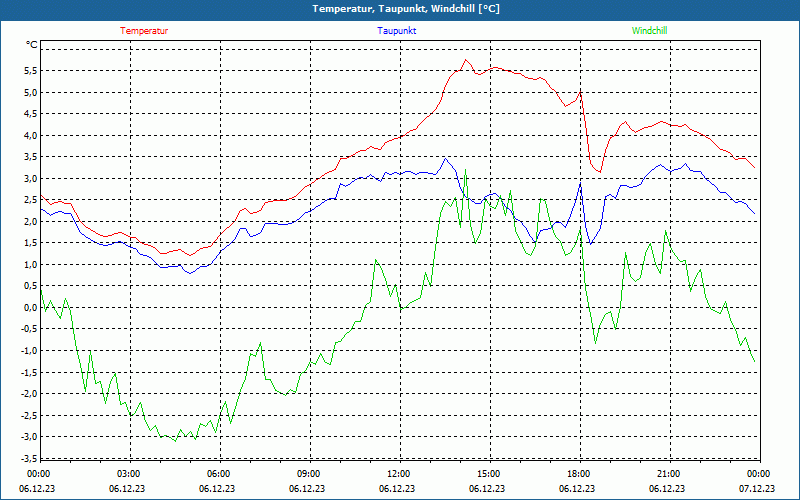Click the red temperature peak near 14:00
Screen dimensions: 800x500
pos(465,60)
